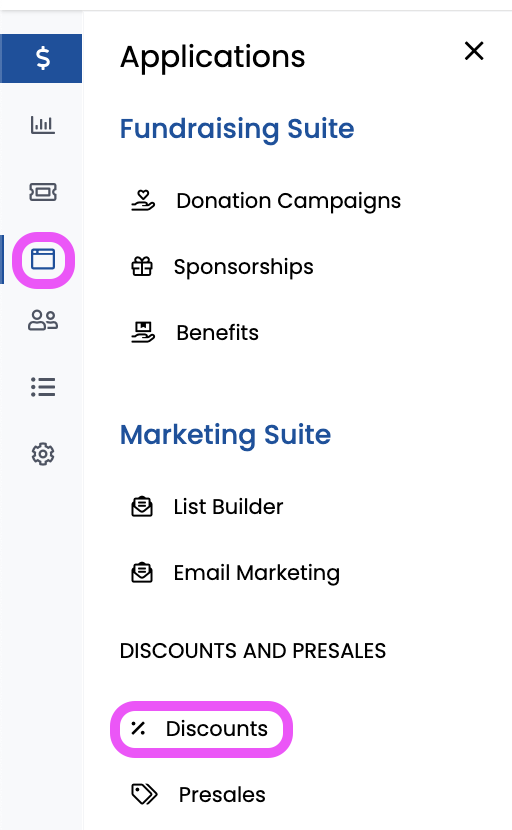Open the bar chart reports icon
This screenshot has height=830, width=512.
43,125
